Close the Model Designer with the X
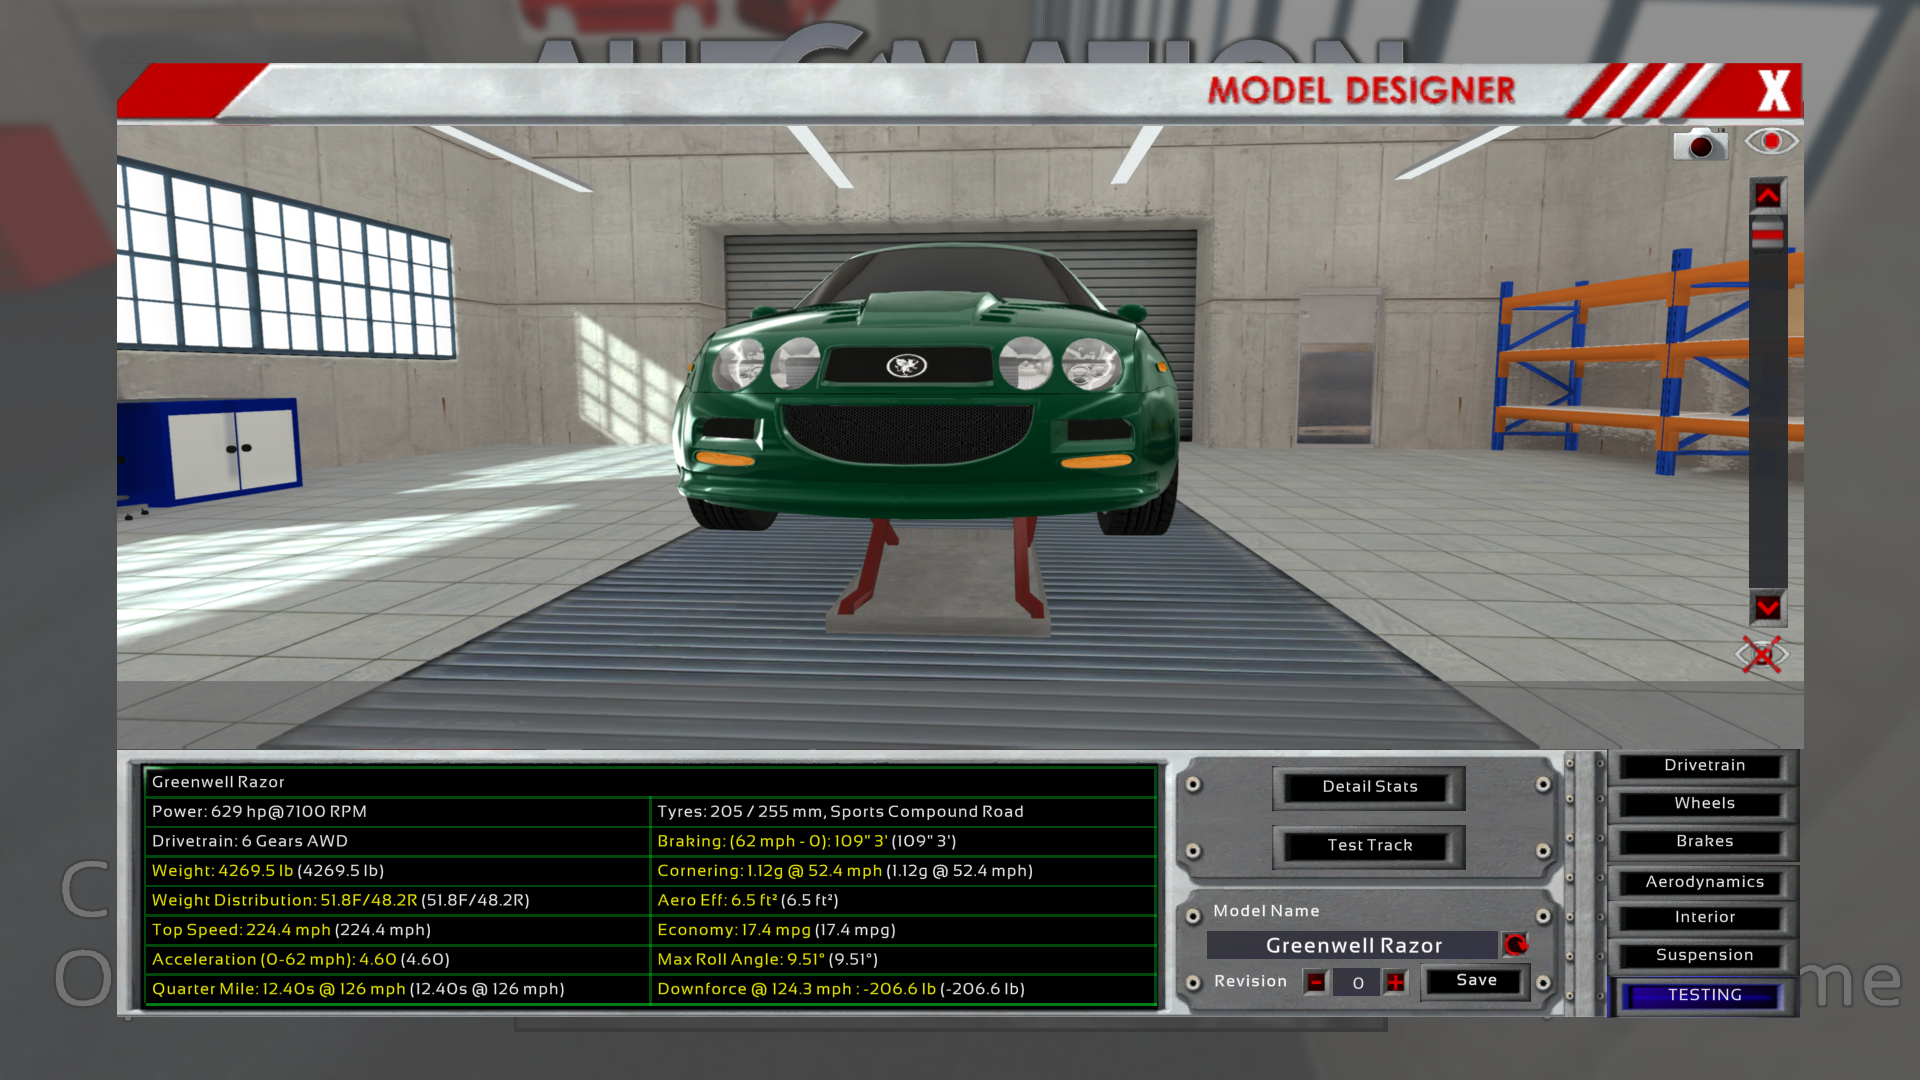1920x1080 pixels. pos(1774,91)
